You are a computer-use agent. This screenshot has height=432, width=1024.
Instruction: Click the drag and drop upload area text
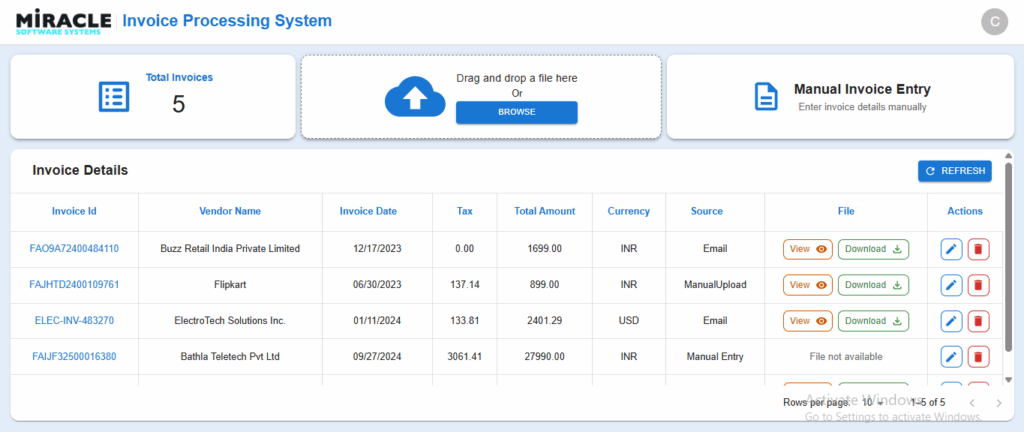coord(517,78)
